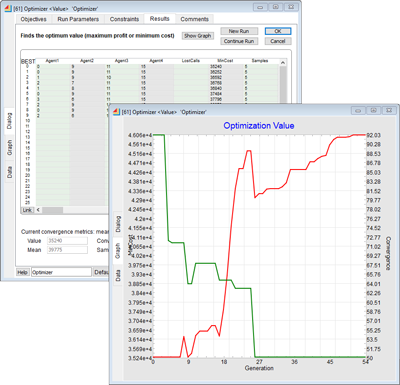This screenshot has width=400, height=385.
Task: Click Cancel in the Optimizer dialog
Action: click(278, 41)
